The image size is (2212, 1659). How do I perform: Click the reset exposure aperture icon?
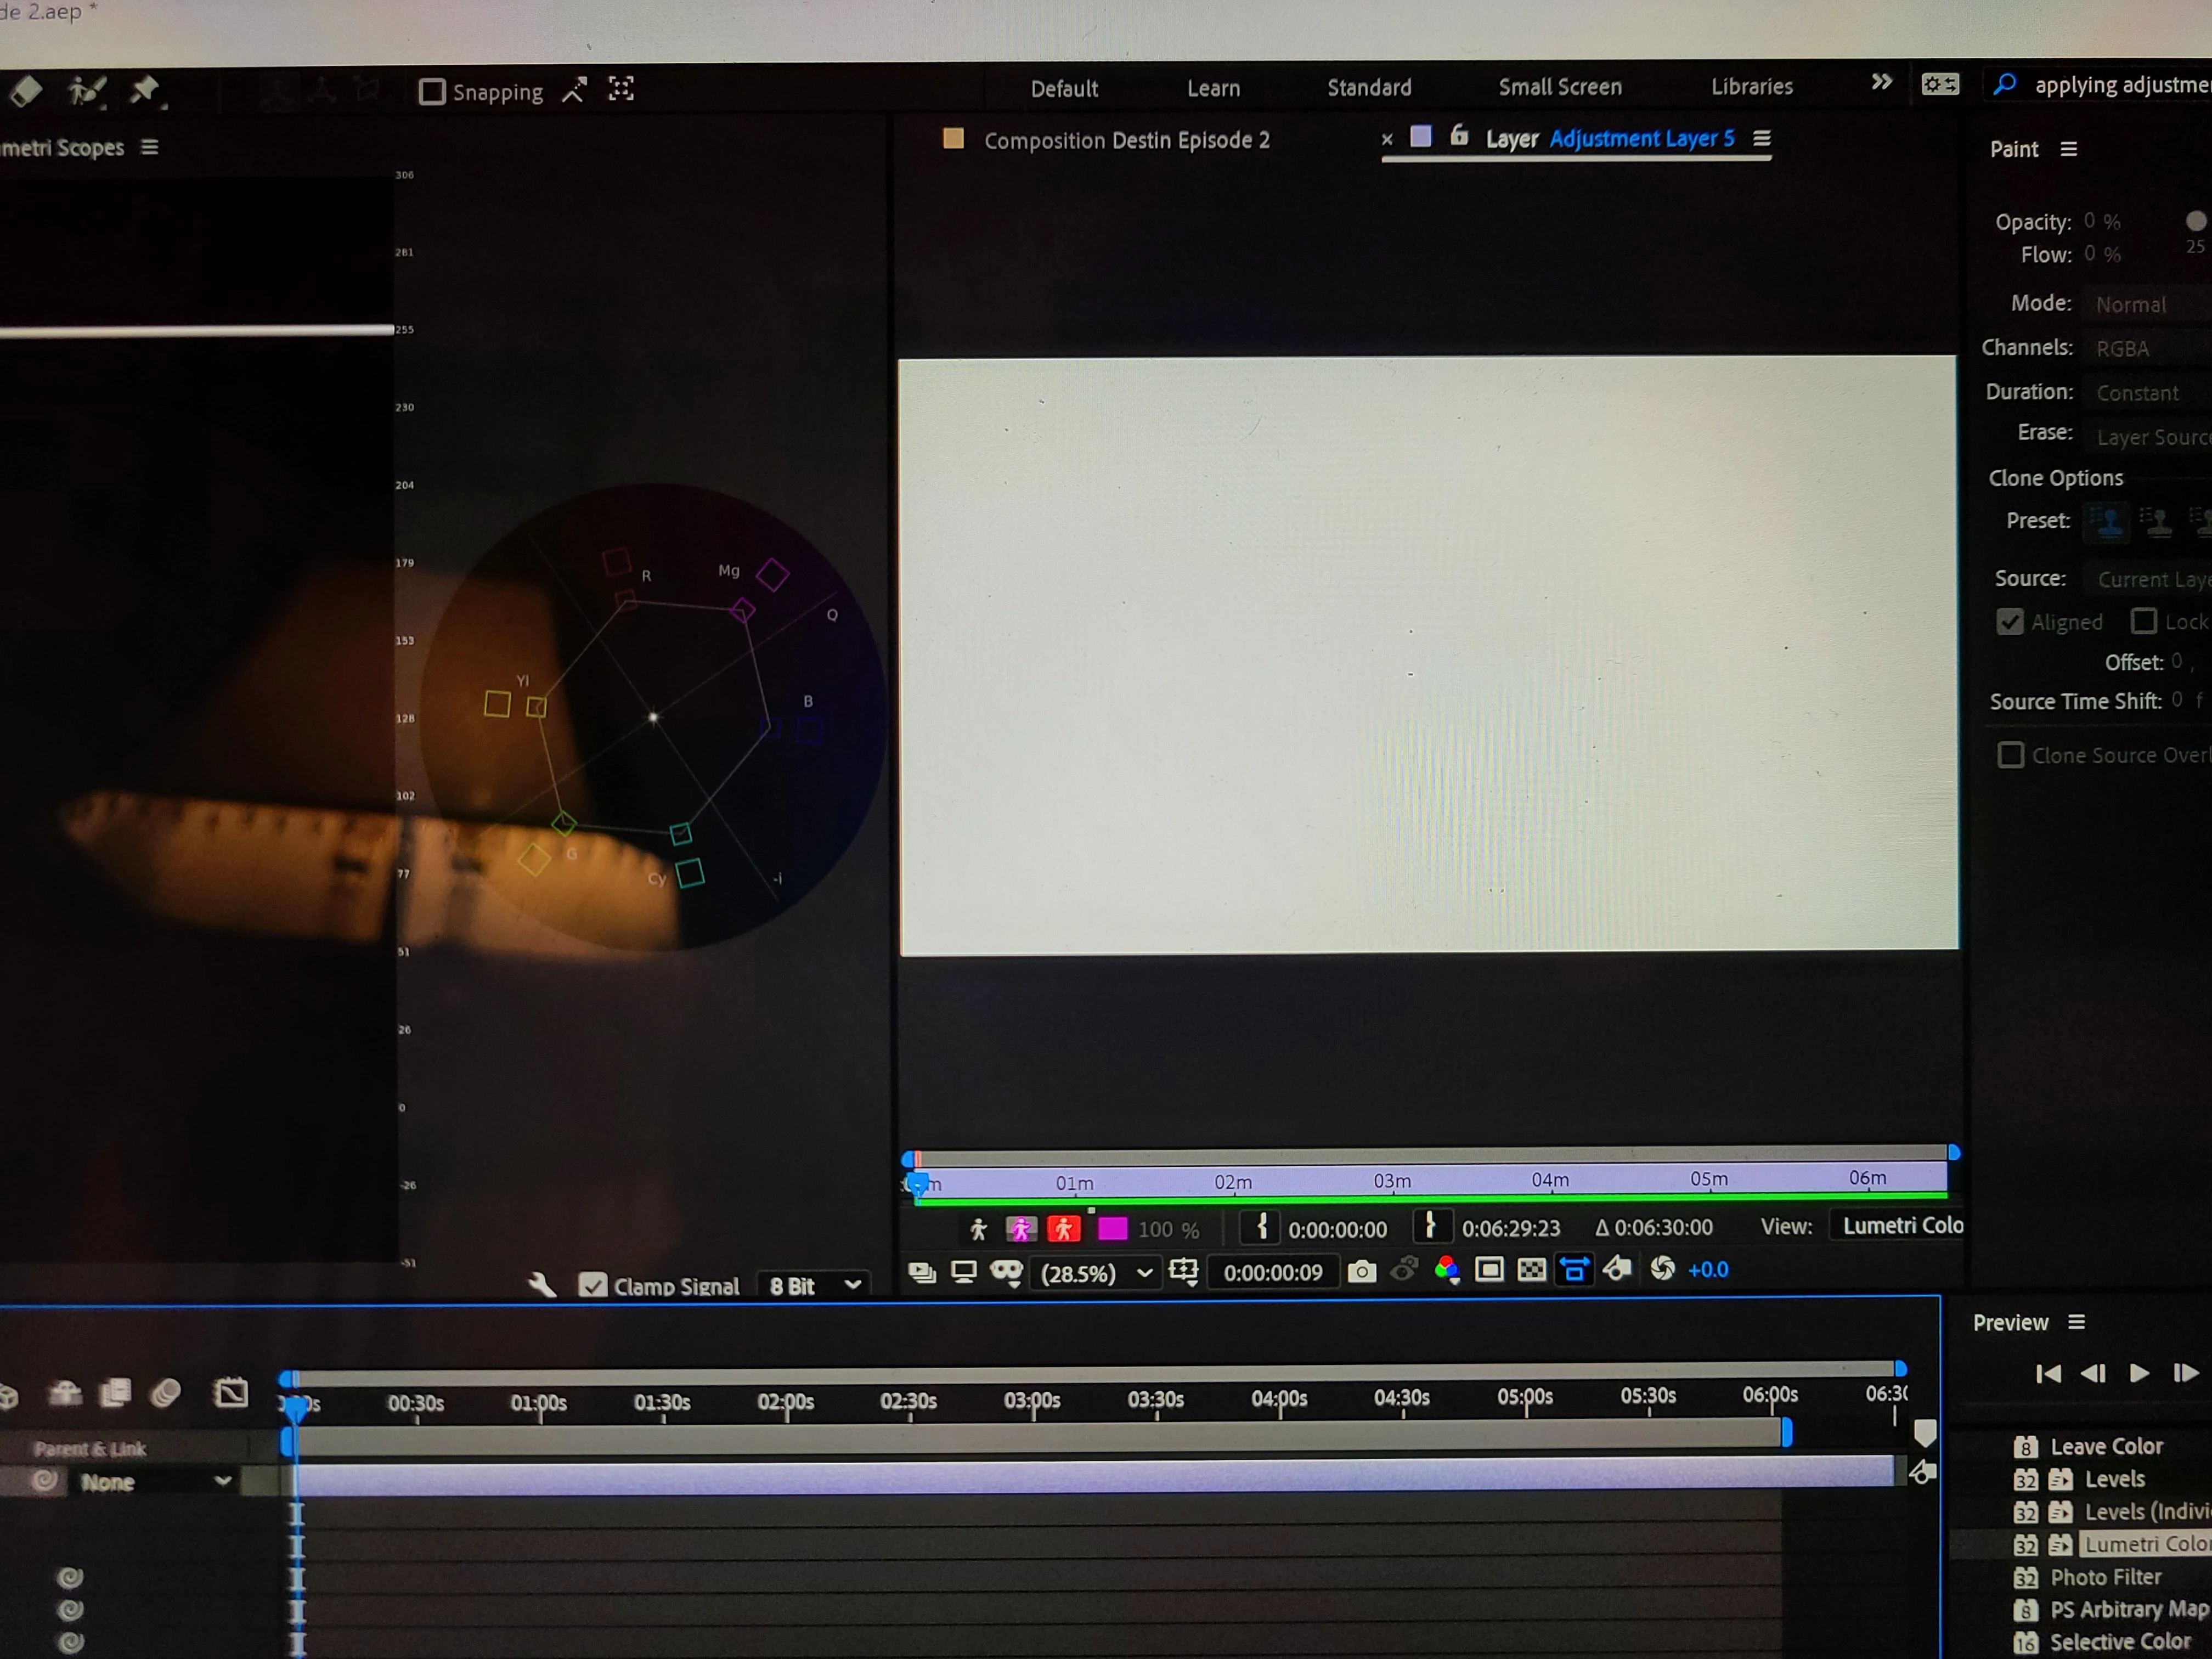pyautogui.click(x=1662, y=1269)
